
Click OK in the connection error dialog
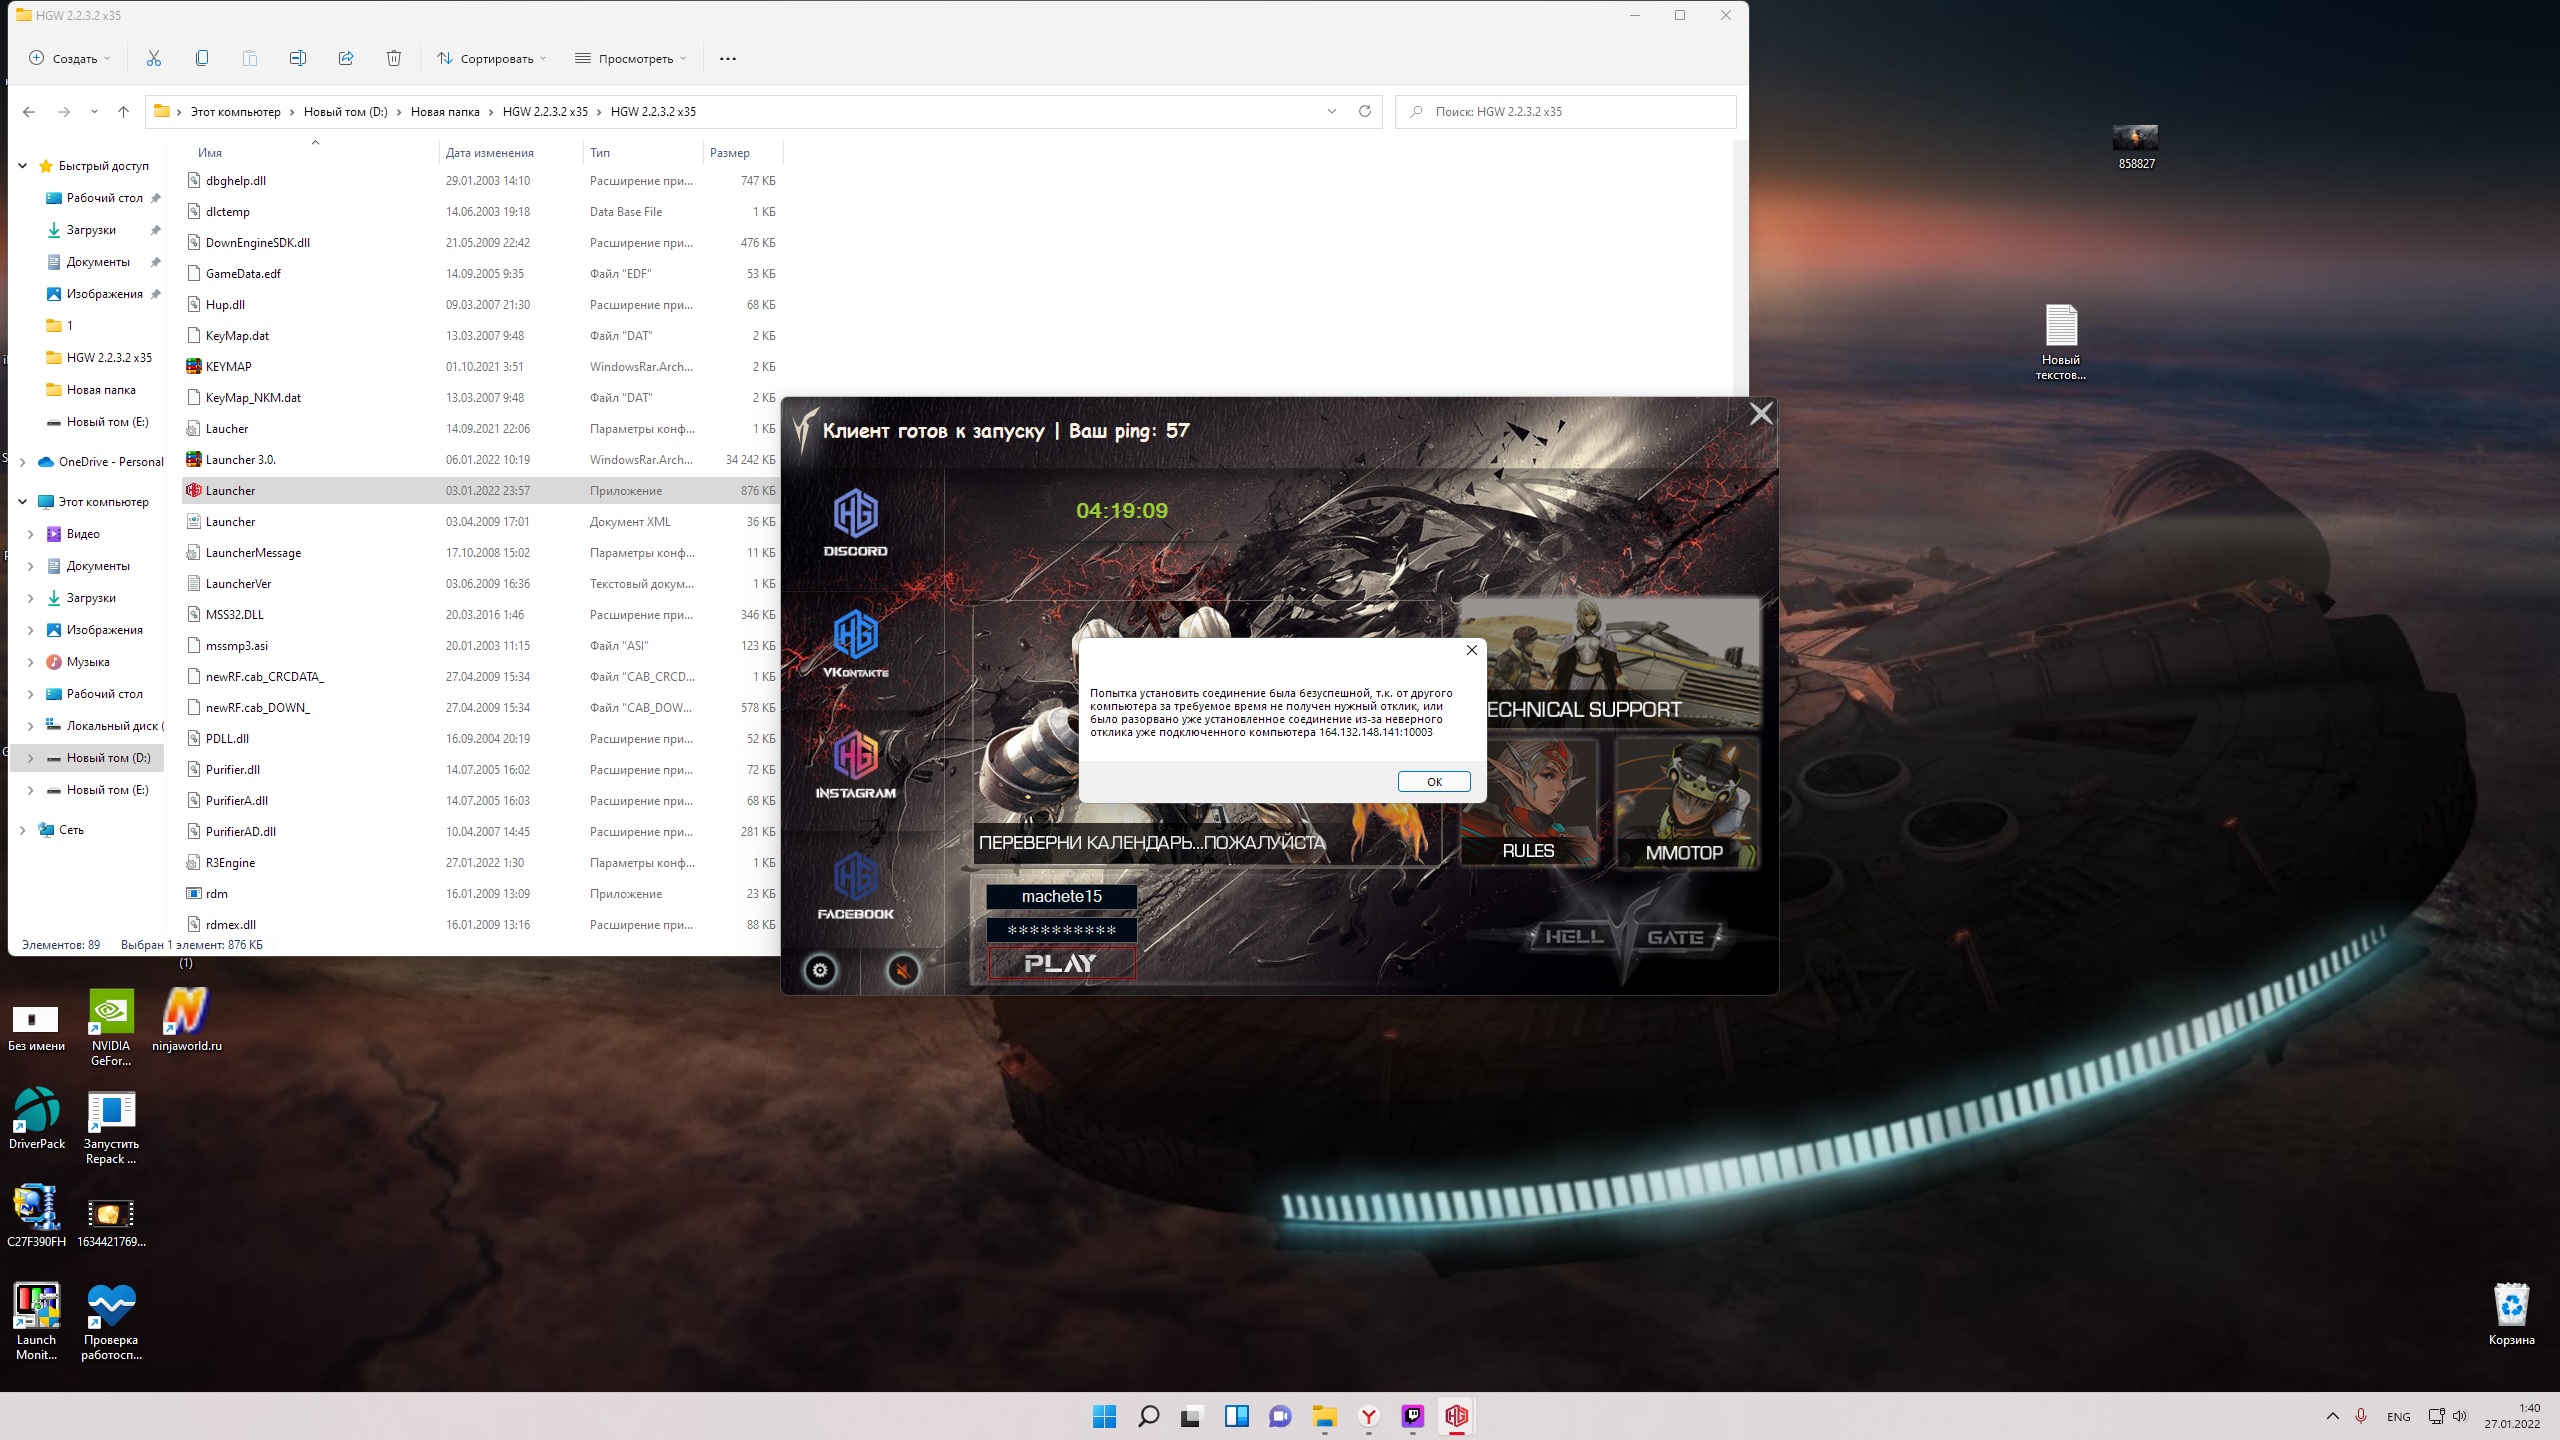[1434, 782]
